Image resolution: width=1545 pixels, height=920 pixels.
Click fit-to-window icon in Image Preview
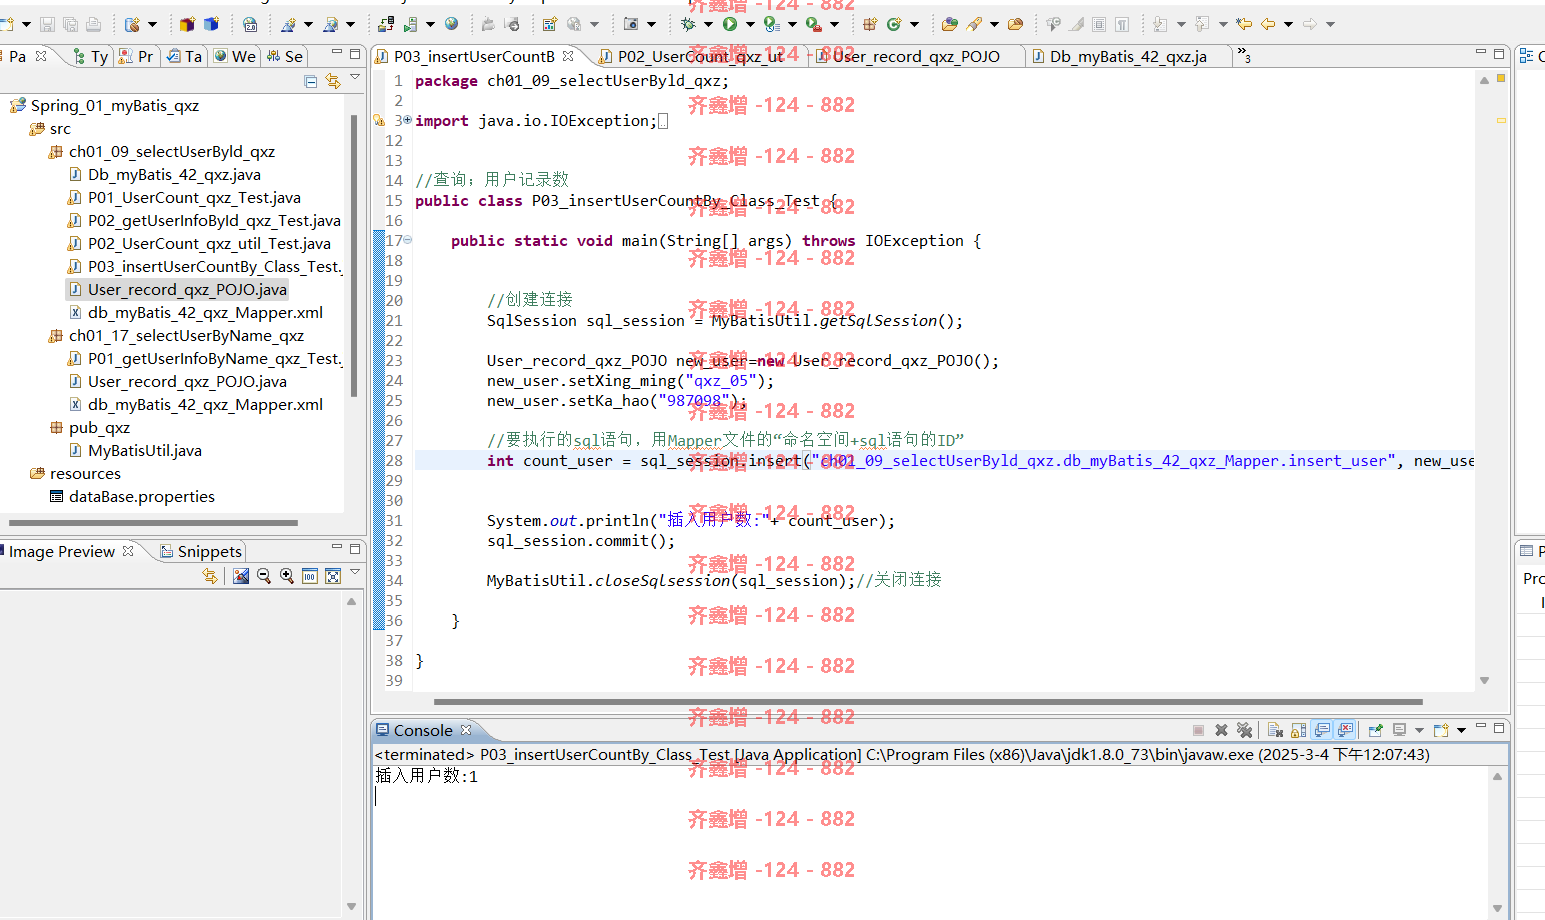point(333,576)
